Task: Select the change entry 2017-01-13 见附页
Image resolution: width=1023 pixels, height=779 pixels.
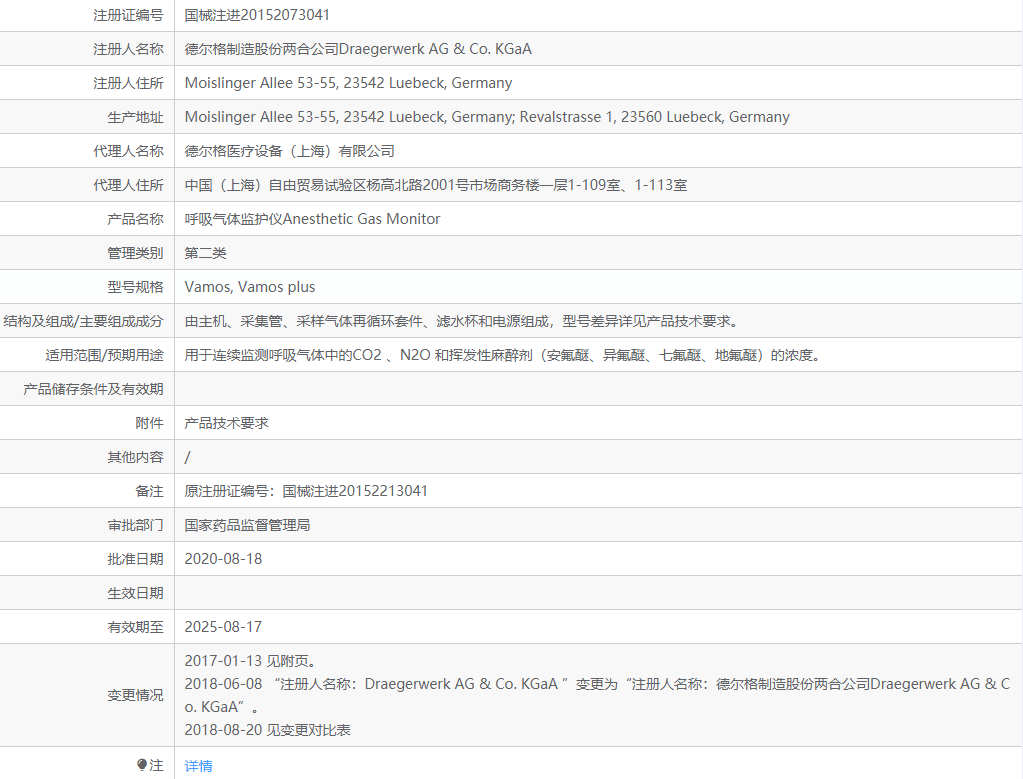Action: 251,661
